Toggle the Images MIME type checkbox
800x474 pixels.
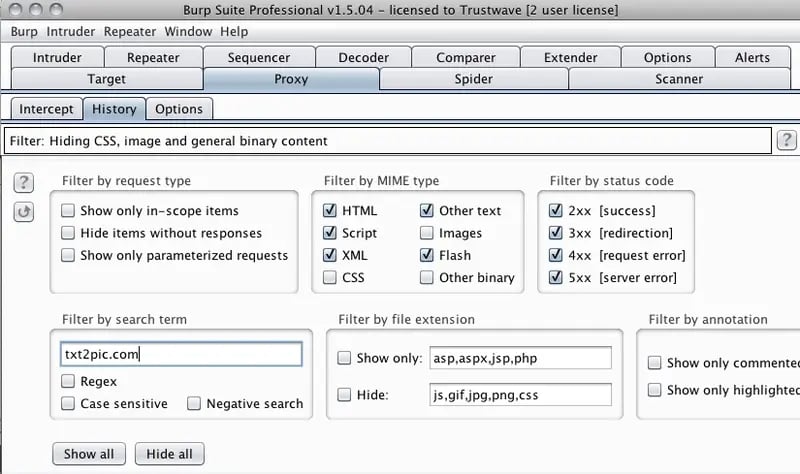[427, 233]
